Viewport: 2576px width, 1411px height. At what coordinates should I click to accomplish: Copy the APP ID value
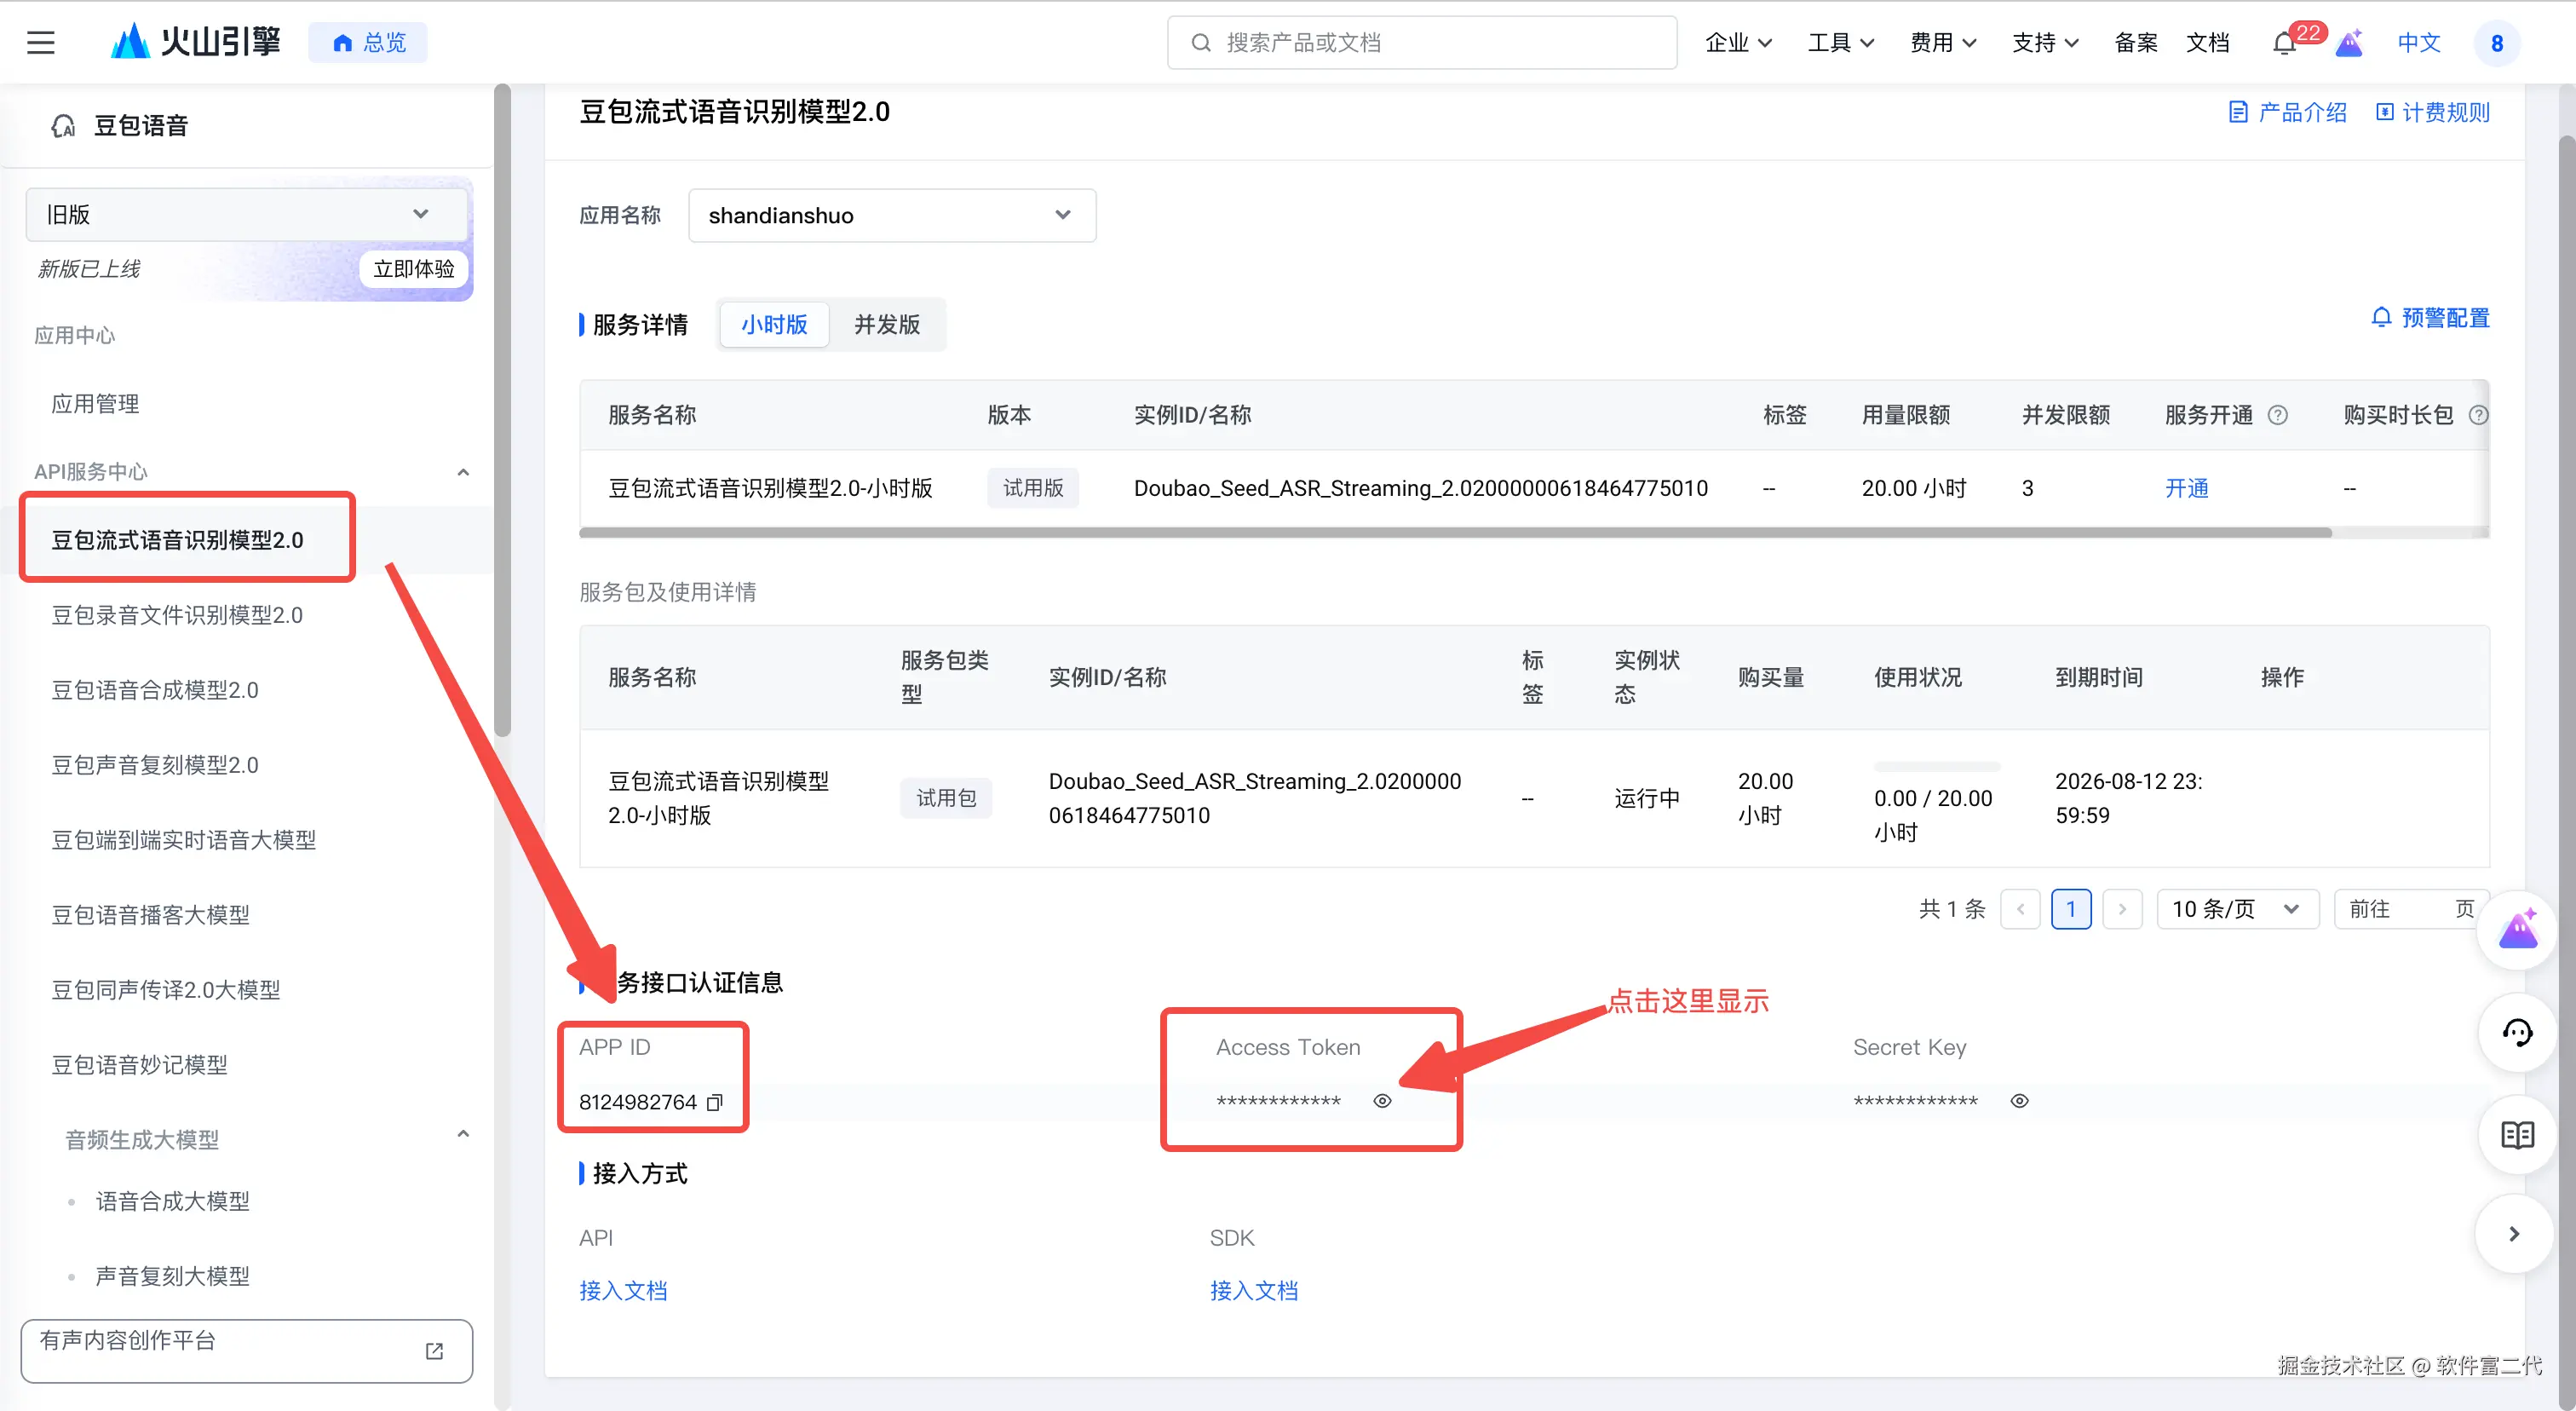[715, 1102]
